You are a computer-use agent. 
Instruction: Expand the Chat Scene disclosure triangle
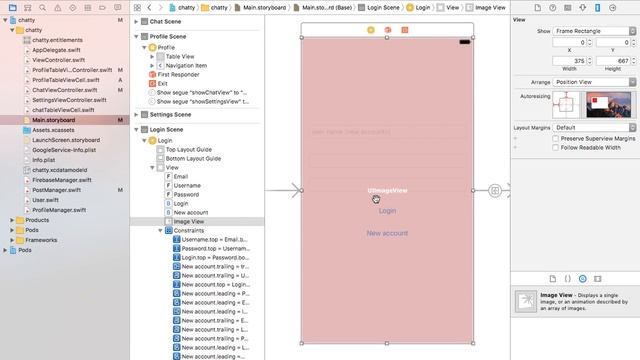point(136,22)
